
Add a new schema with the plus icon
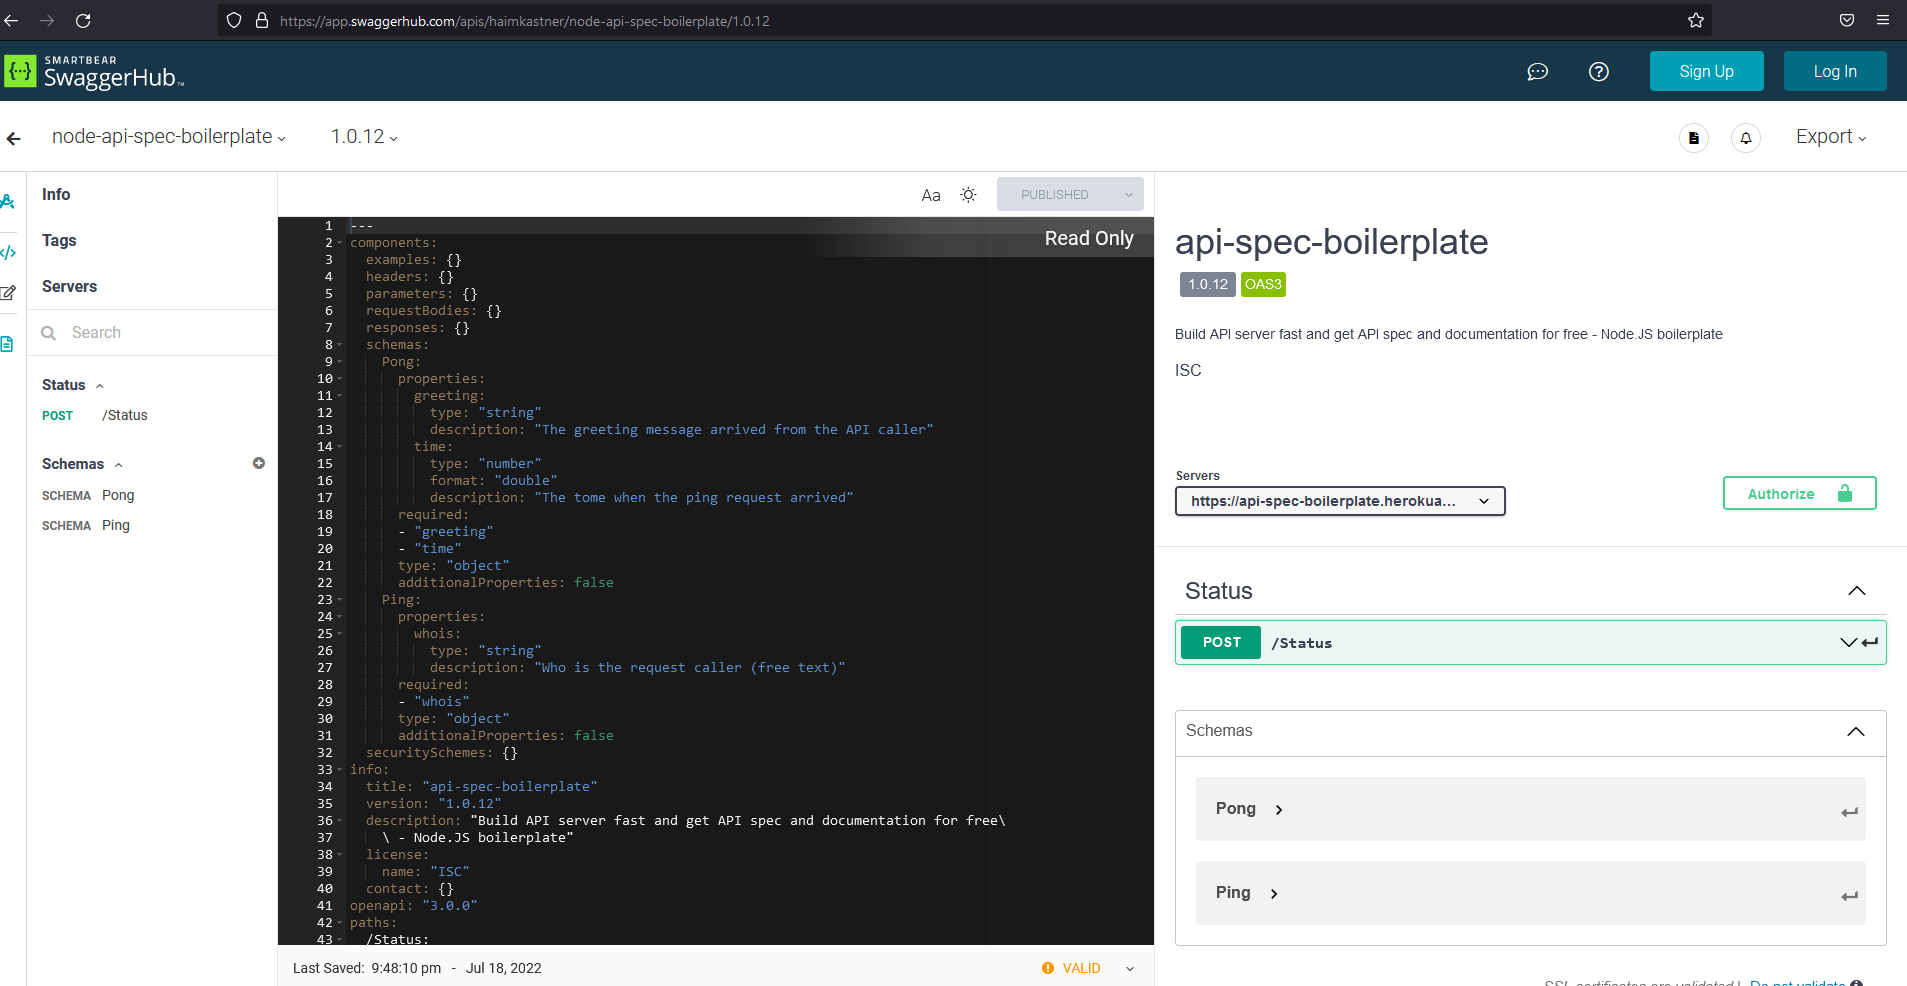point(259,463)
